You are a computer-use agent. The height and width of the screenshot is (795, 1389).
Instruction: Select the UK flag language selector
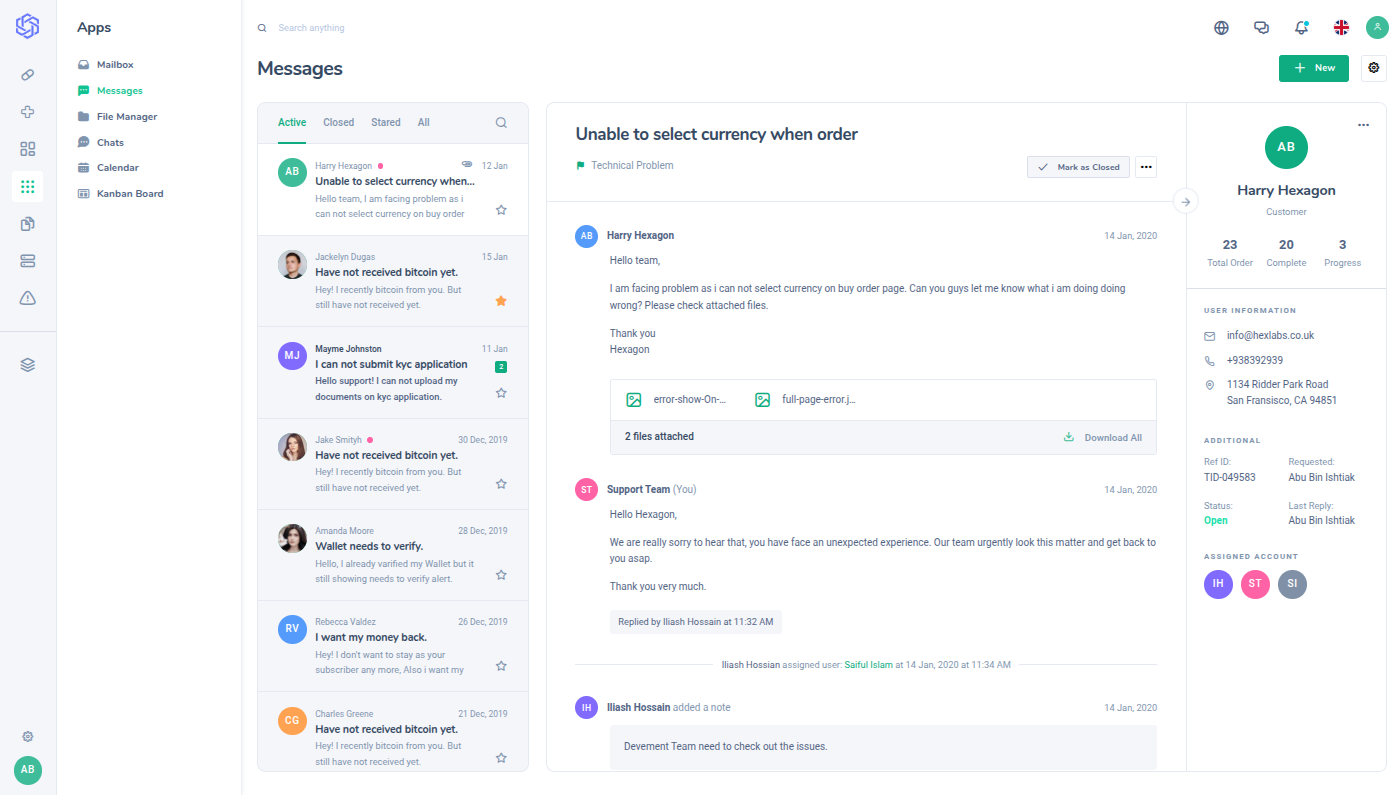point(1341,28)
